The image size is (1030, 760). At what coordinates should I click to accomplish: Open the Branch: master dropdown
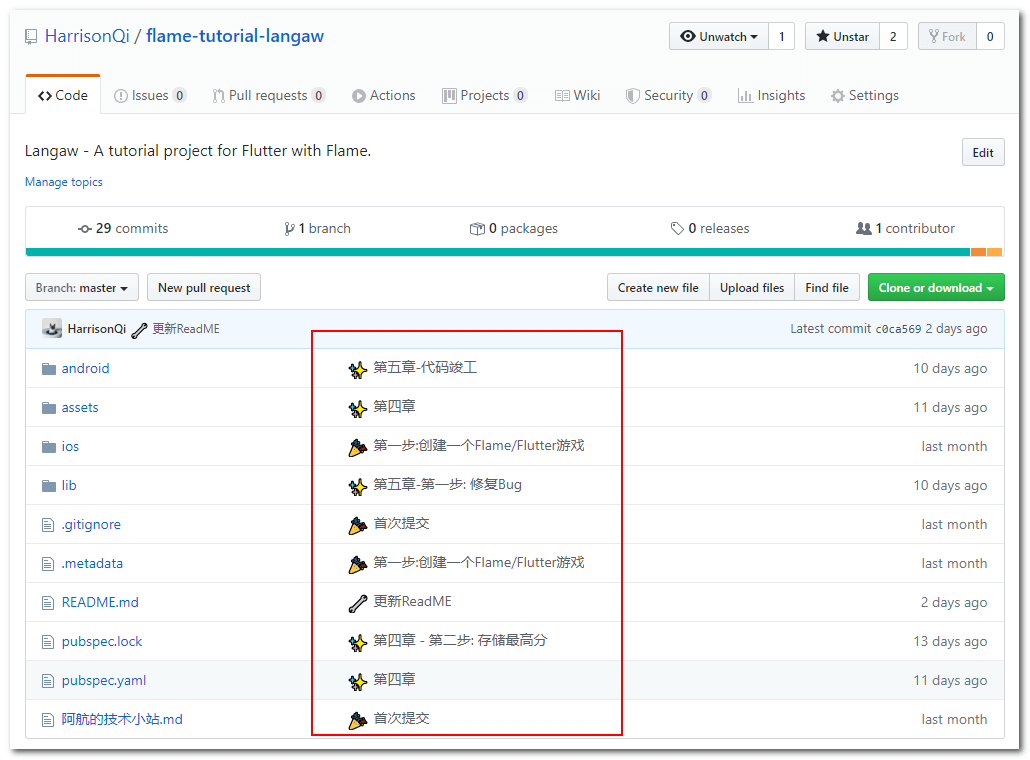pos(81,288)
